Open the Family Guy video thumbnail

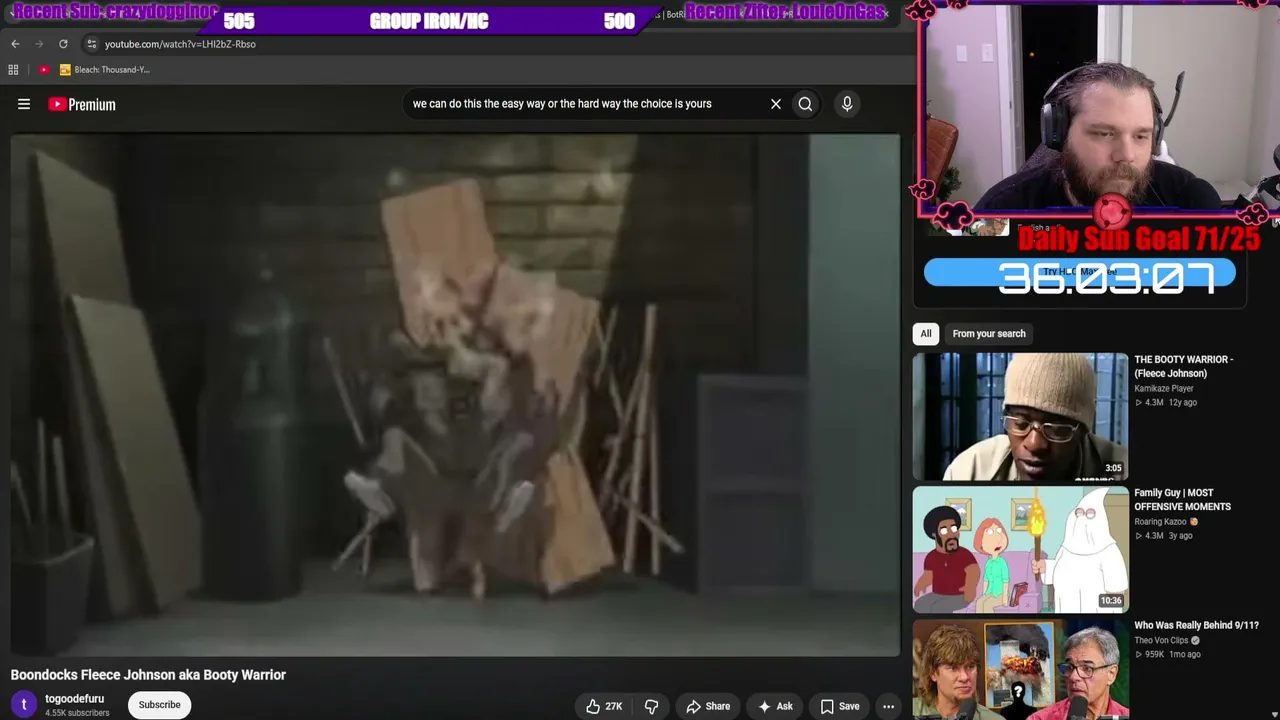pyautogui.click(x=1020, y=550)
